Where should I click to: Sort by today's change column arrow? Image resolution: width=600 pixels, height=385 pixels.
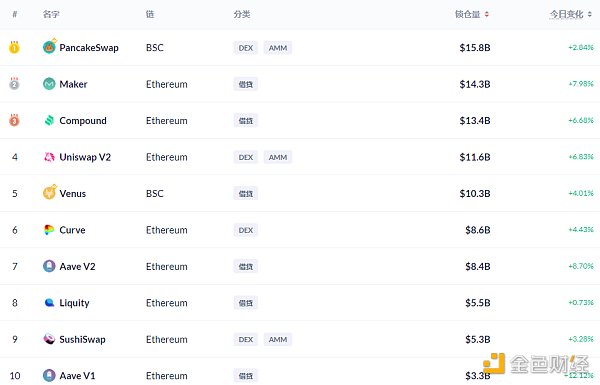click(590, 14)
